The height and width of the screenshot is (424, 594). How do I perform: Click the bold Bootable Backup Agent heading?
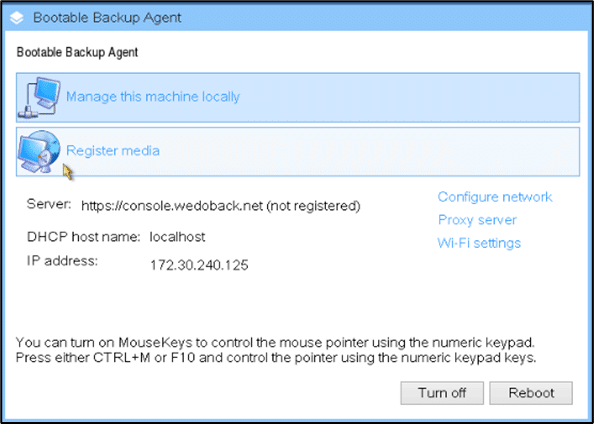coord(77,52)
